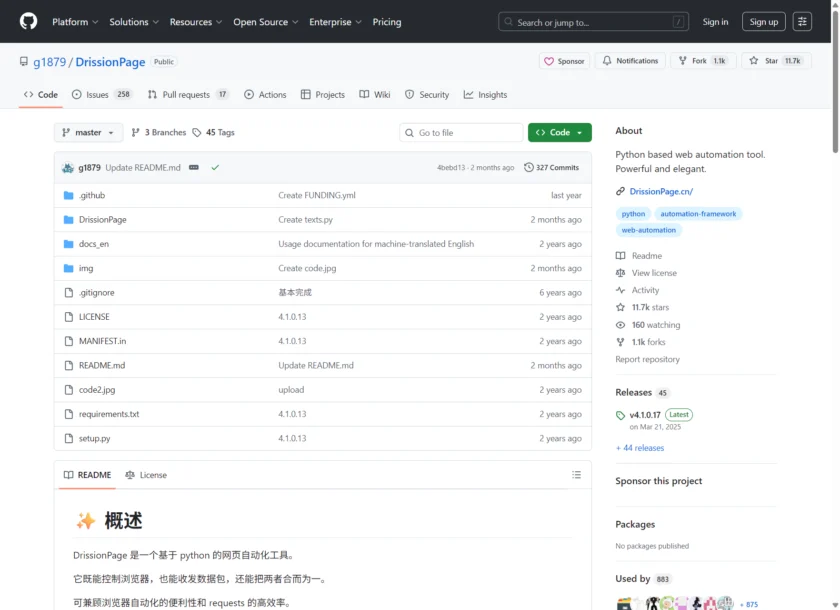
Task: Expand the green Code dropdown
Action: point(559,131)
